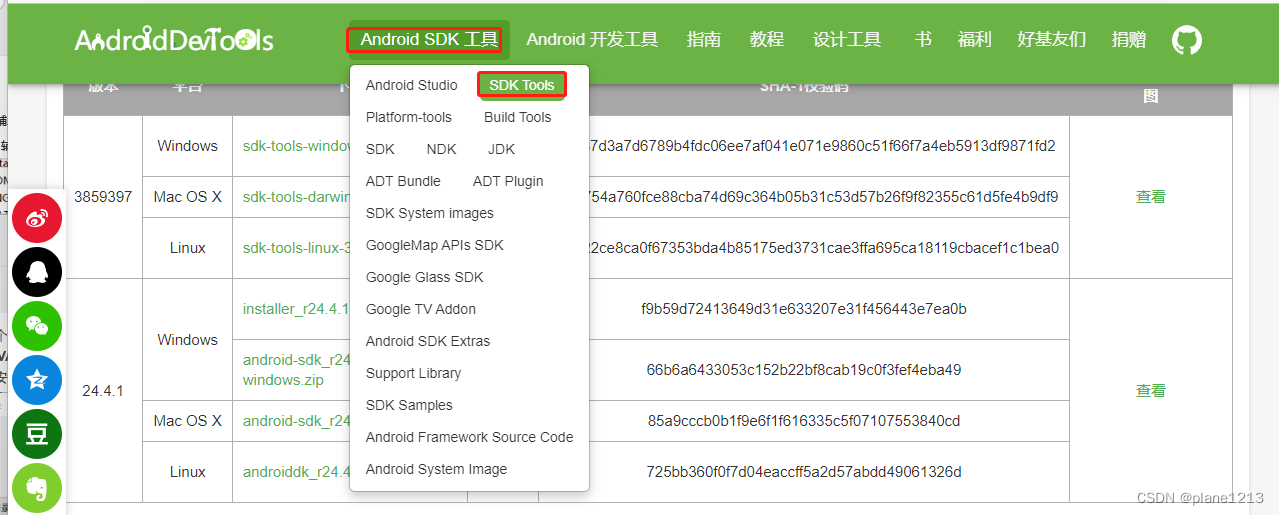This screenshot has width=1279, height=515.
Task: Share via the Qzone star icon
Action: (x=37, y=380)
